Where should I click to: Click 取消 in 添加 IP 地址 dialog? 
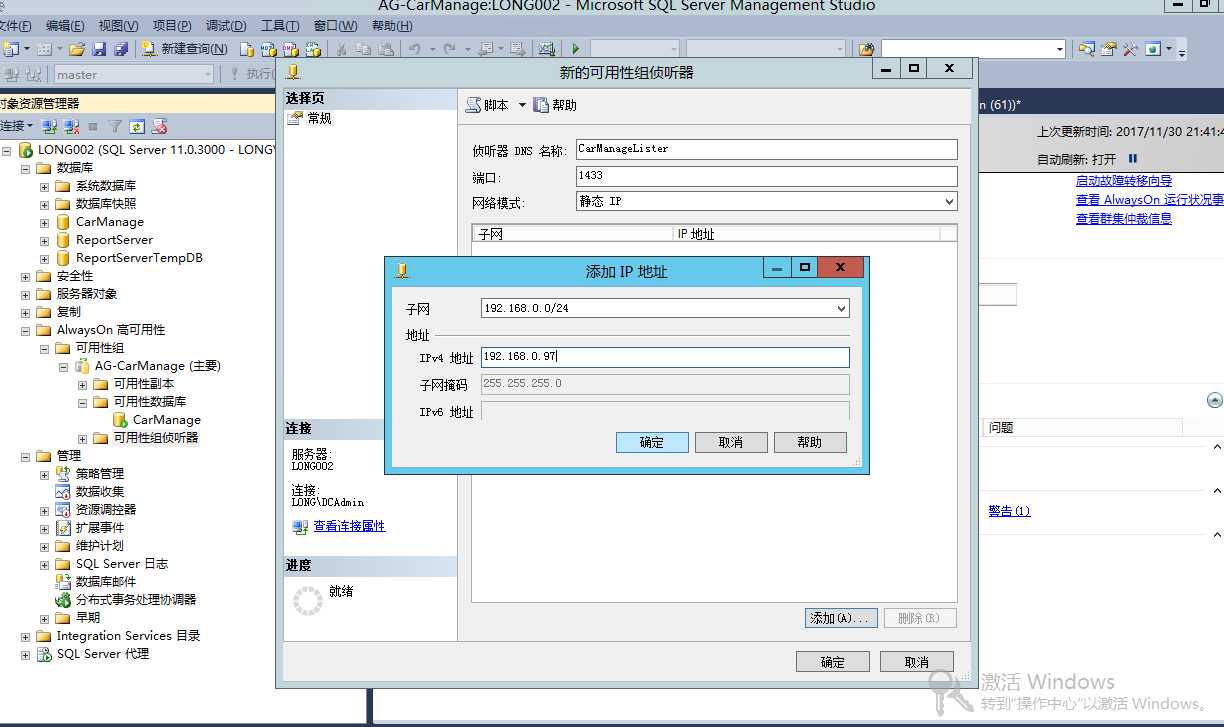[731, 442]
